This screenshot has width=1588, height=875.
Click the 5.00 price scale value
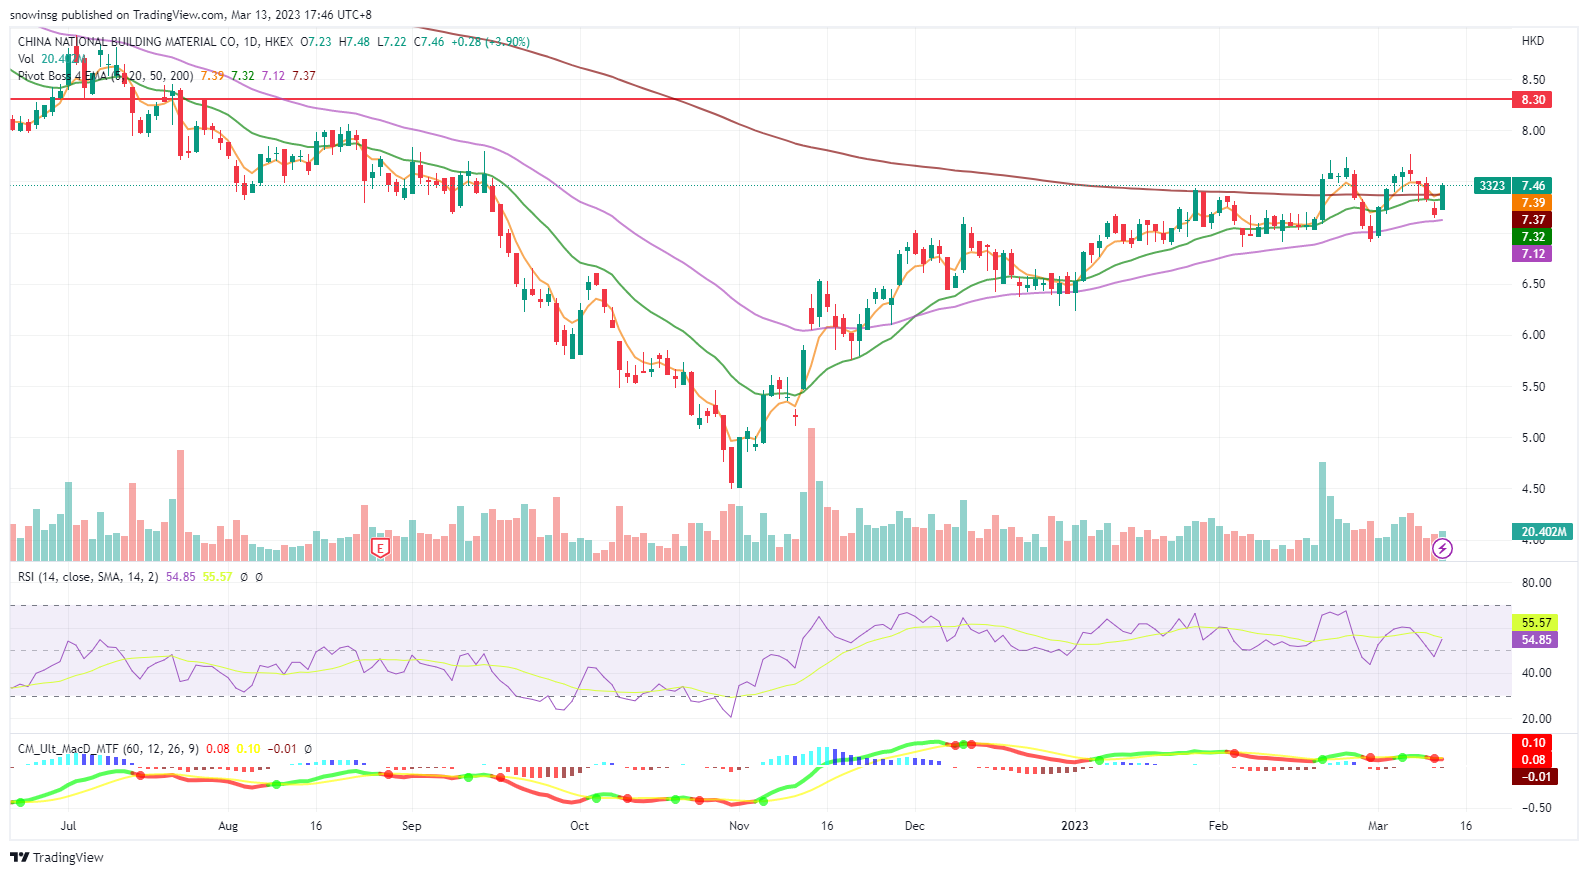click(x=1533, y=438)
